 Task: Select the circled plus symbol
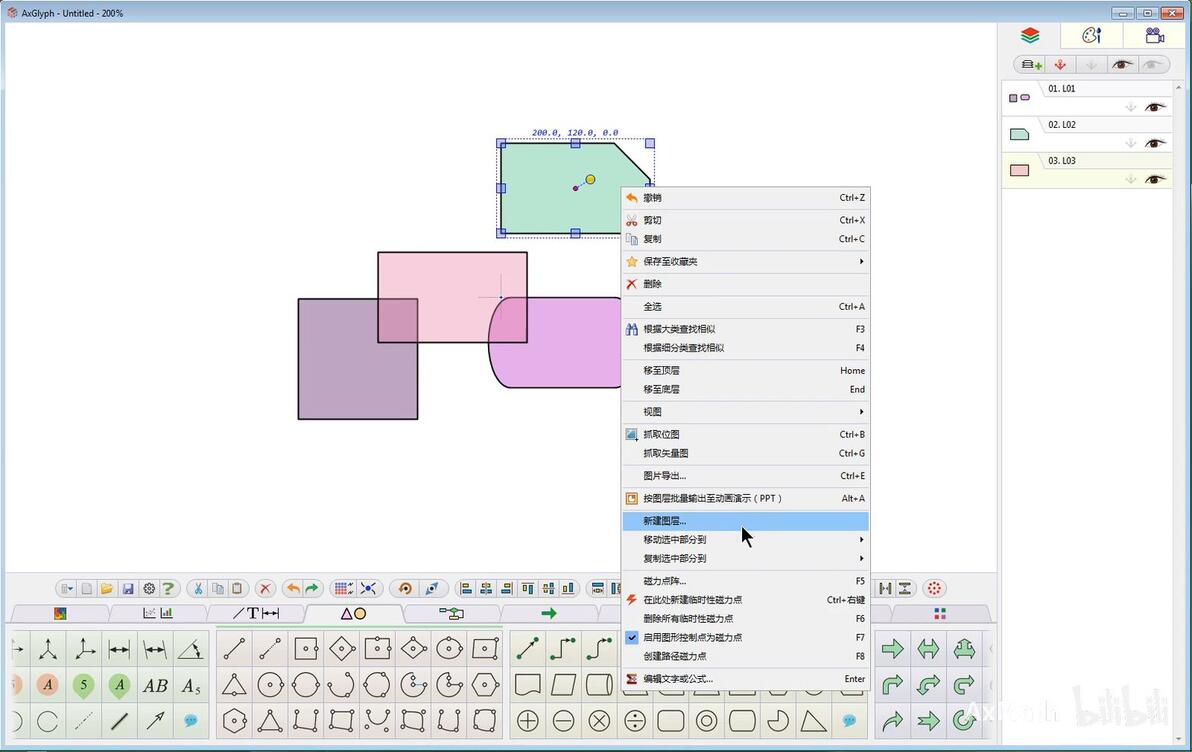coord(528,721)
